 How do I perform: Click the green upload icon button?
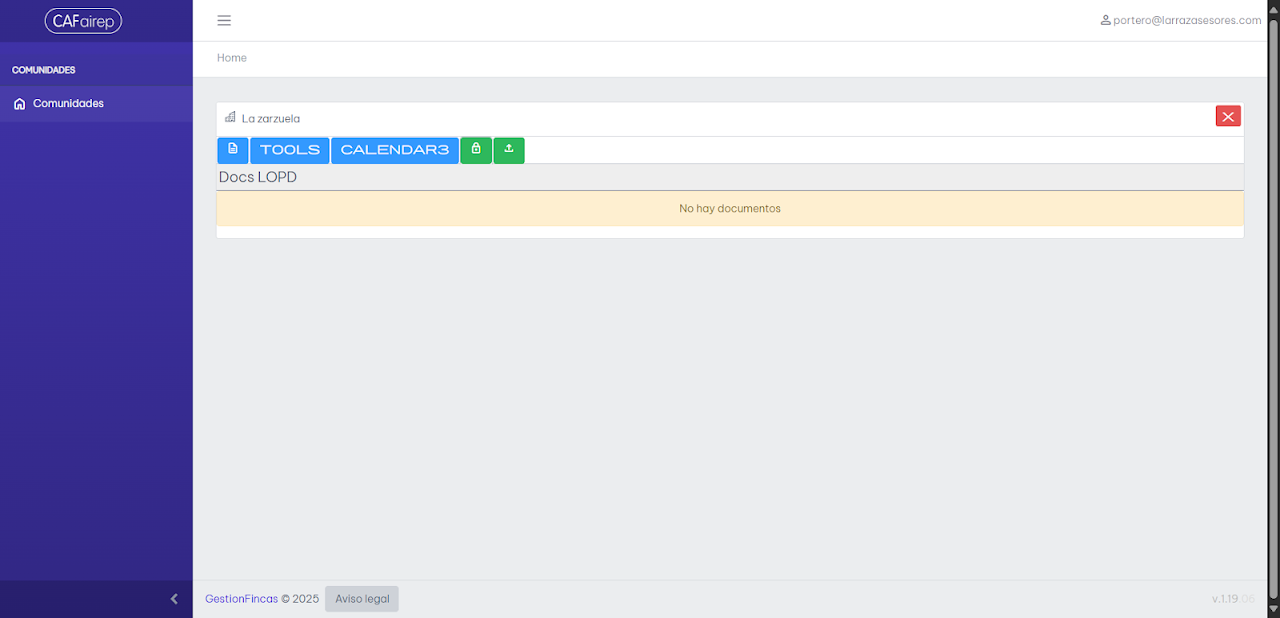click(509, 150)
